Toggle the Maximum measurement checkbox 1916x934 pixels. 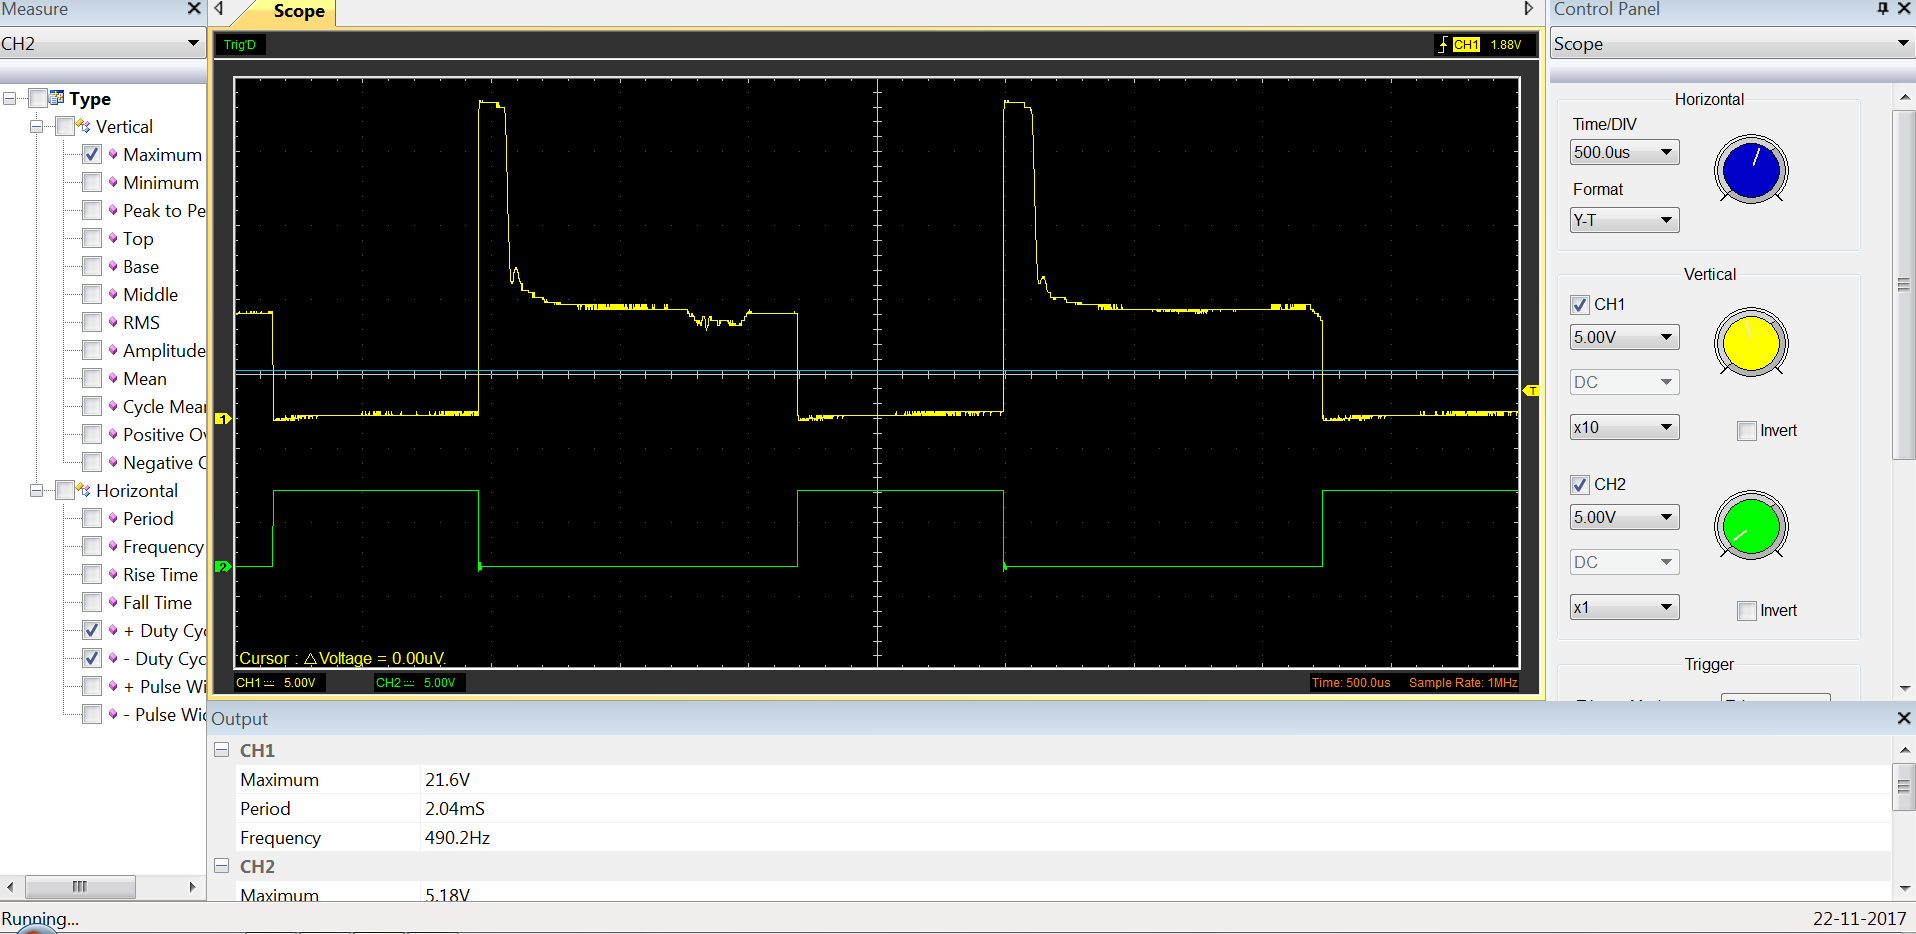click(x=92, y=154)
